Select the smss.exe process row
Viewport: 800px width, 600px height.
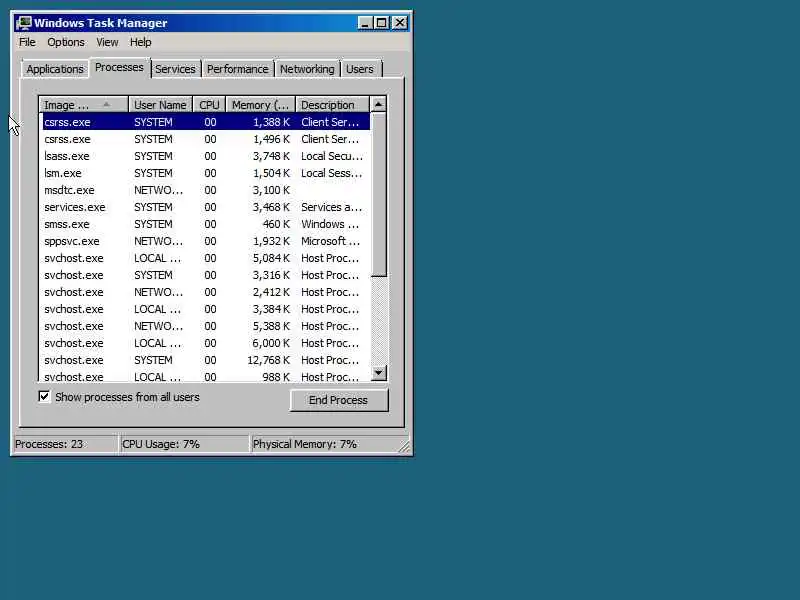pyautogui.click(x=206, y=224)
